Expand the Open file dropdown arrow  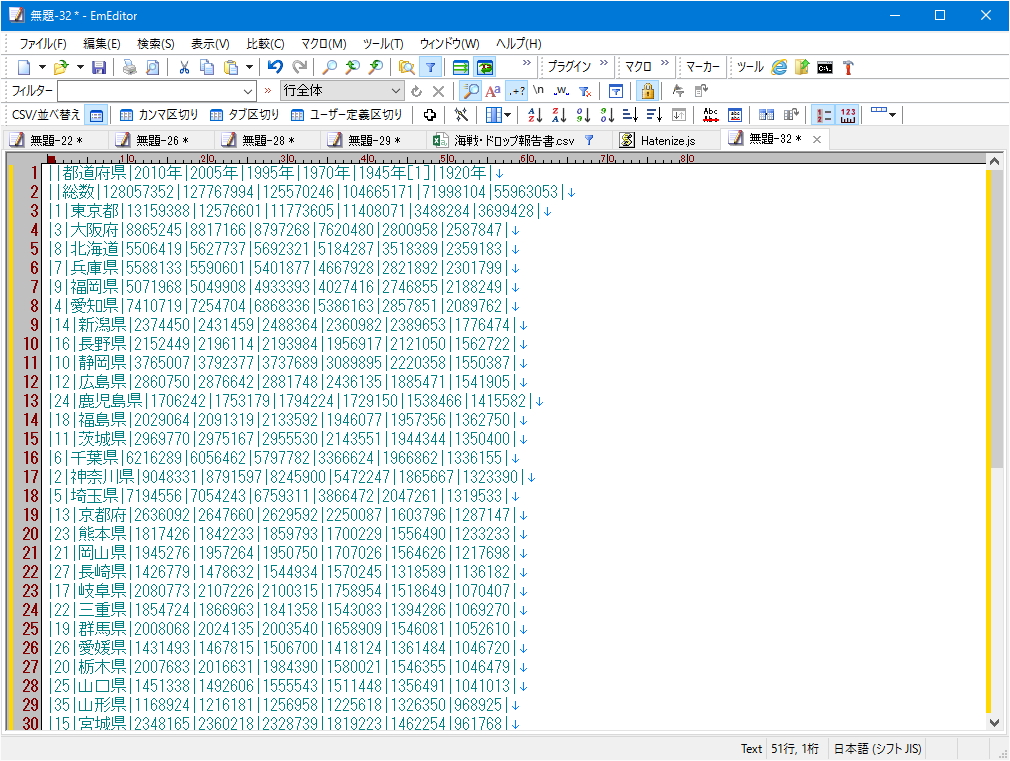point(80,67)
